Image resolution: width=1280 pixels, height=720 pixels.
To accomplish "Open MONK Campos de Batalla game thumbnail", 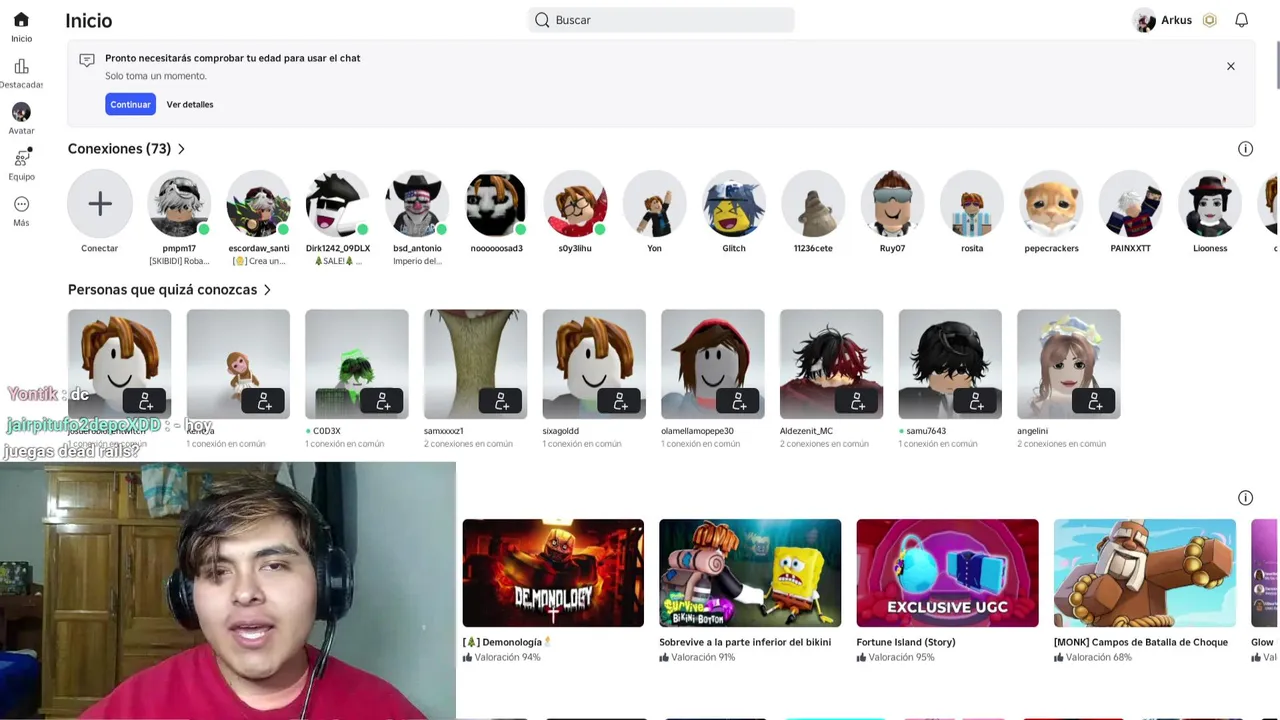I will (1144, 573).
